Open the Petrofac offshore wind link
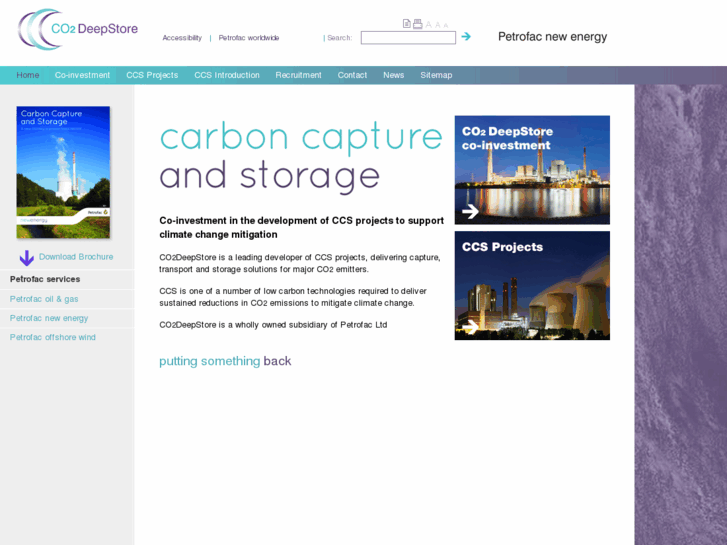 [53, 337]
